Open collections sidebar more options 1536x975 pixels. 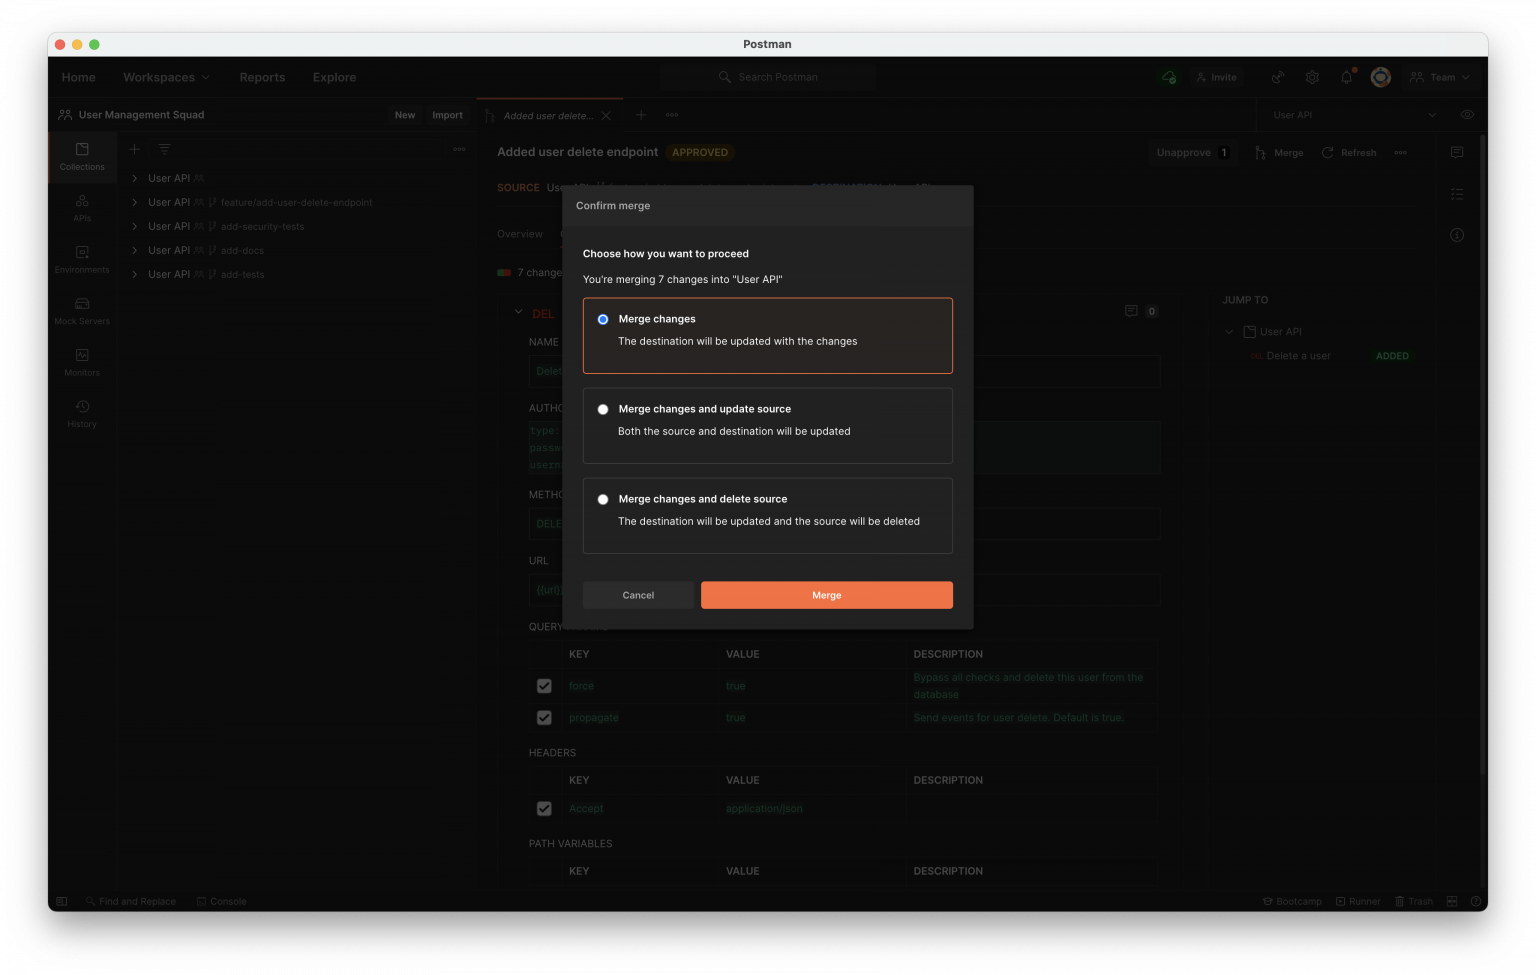[459, 149]
